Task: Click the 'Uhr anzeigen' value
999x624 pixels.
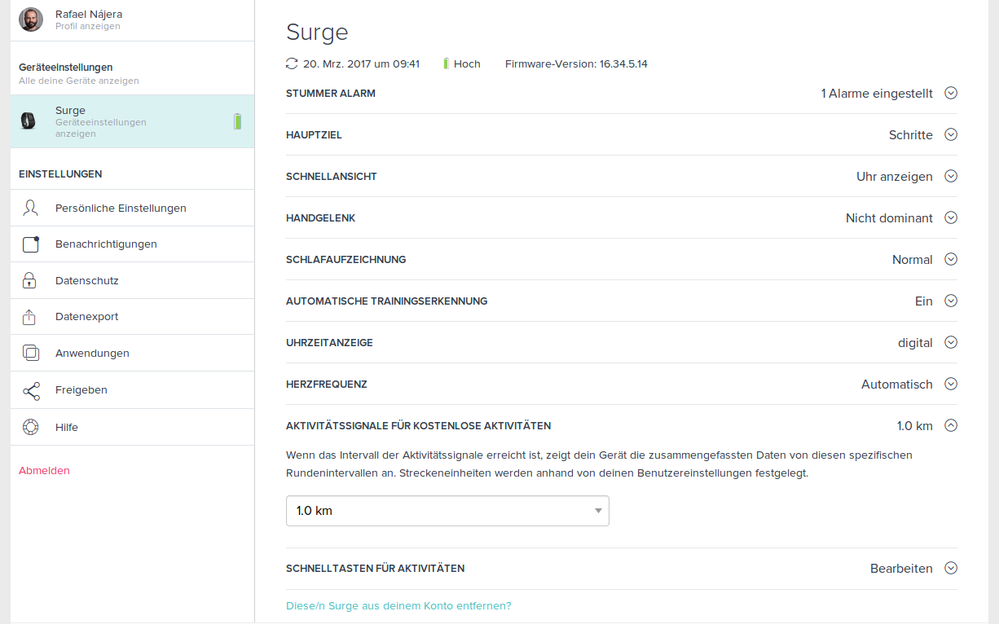Action: tap(894, 177)
